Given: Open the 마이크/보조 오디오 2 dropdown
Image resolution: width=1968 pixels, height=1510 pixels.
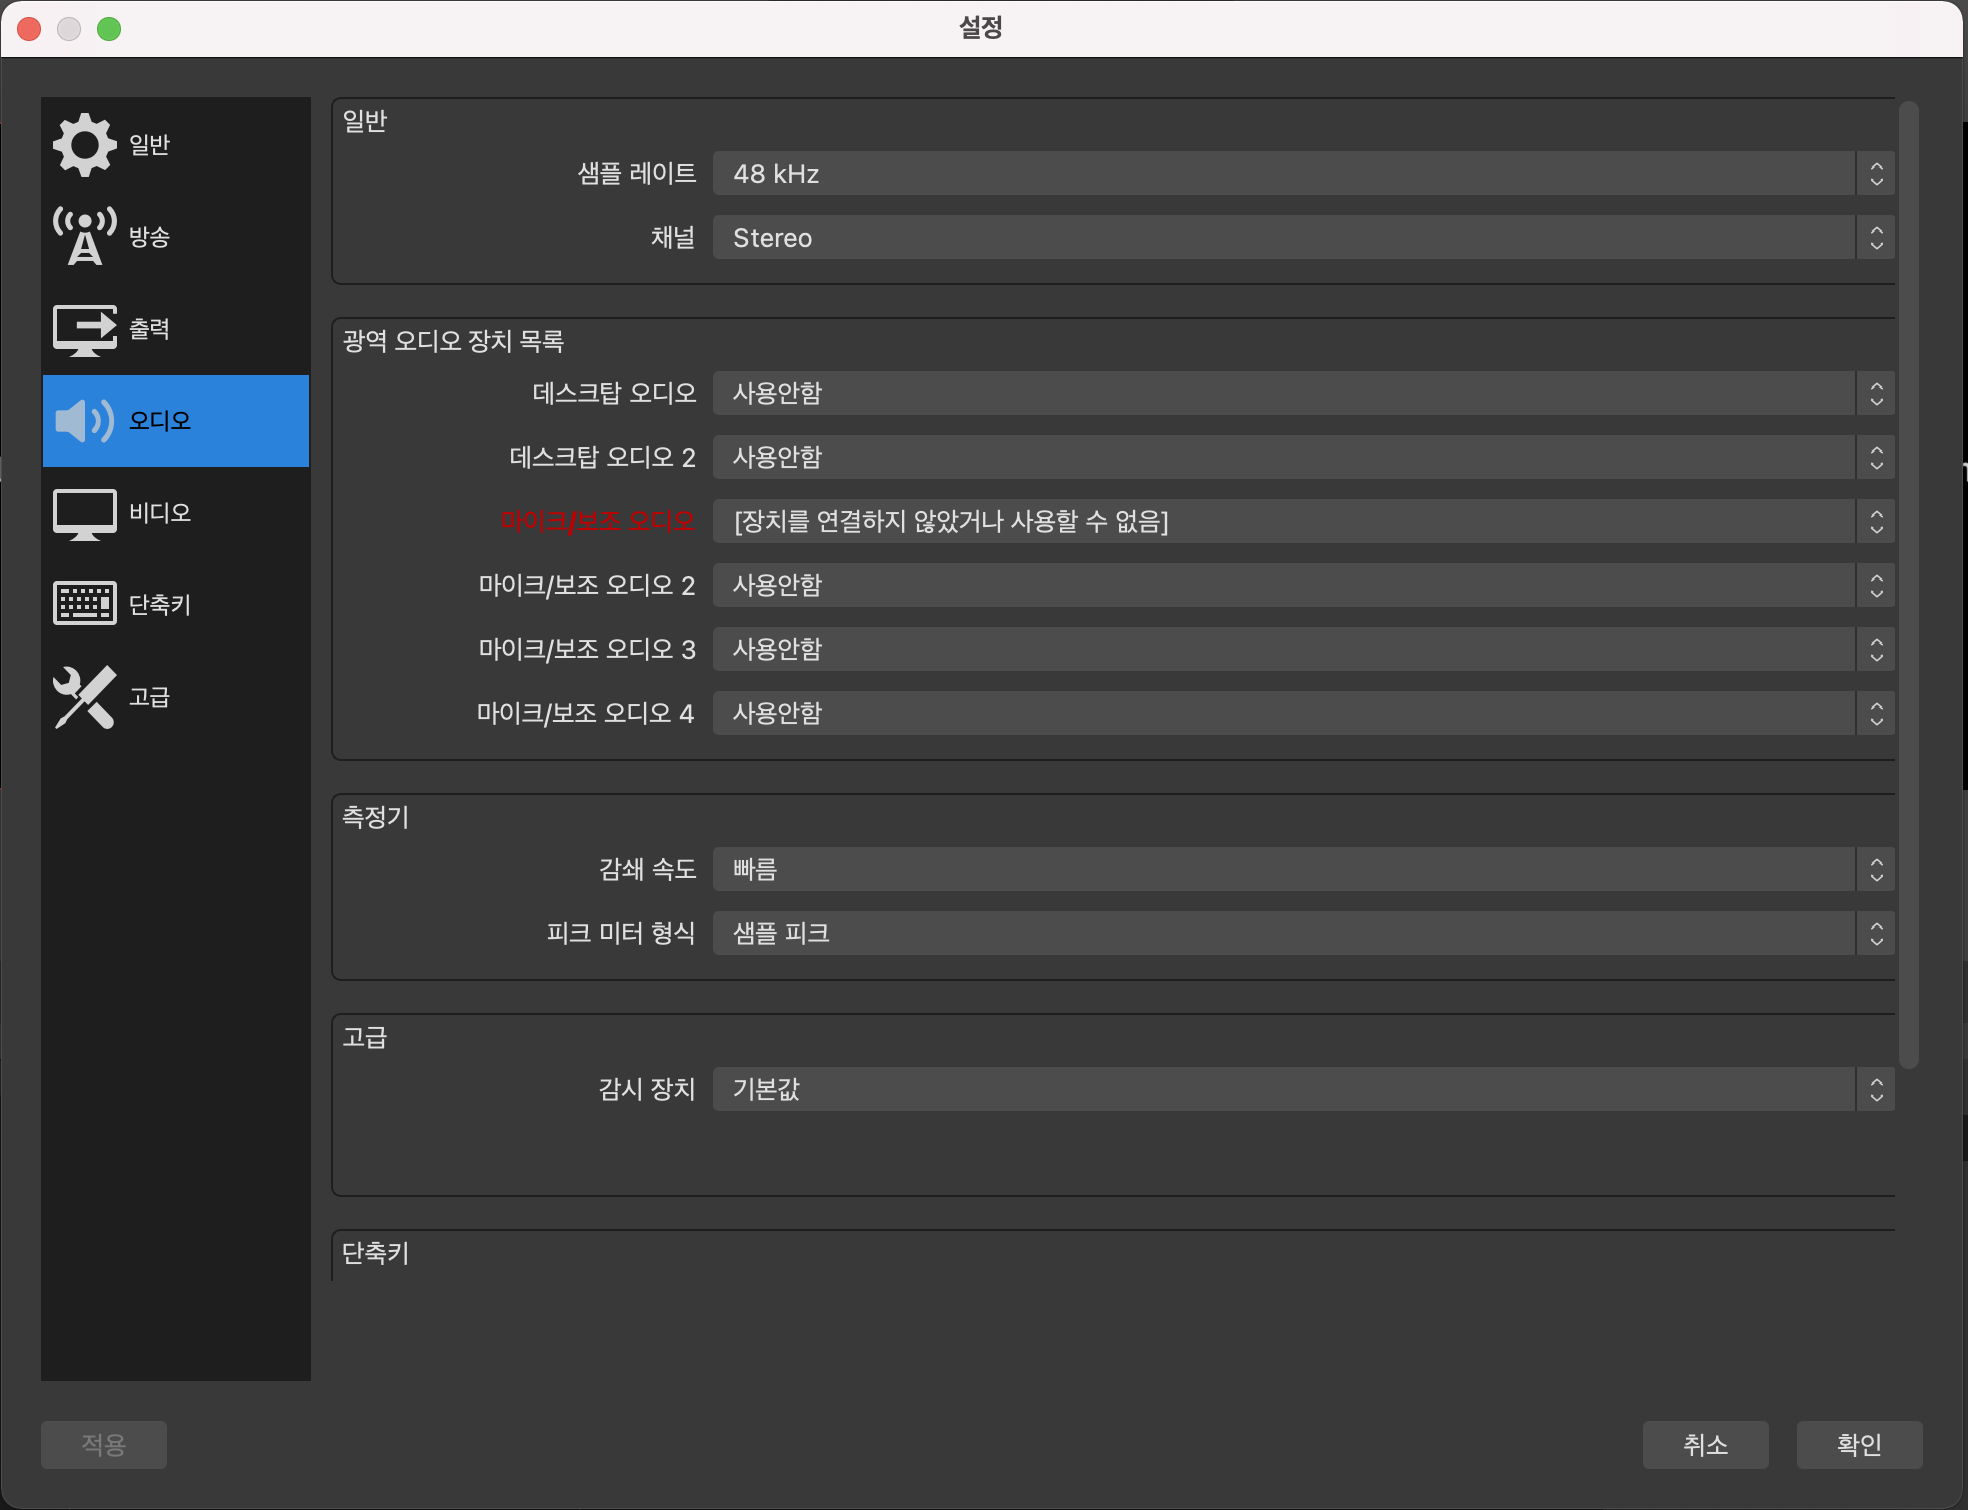Looking at the screenshot, I should click(x=1303, y=586).
